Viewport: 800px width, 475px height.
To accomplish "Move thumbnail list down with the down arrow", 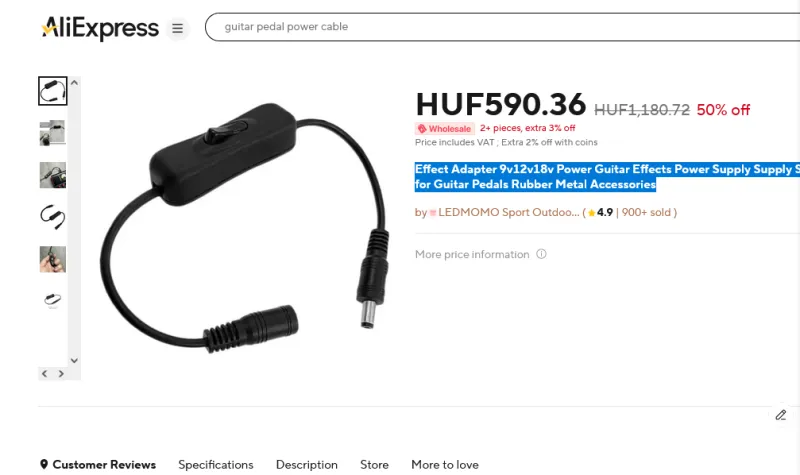I will [x=74, y=360].
